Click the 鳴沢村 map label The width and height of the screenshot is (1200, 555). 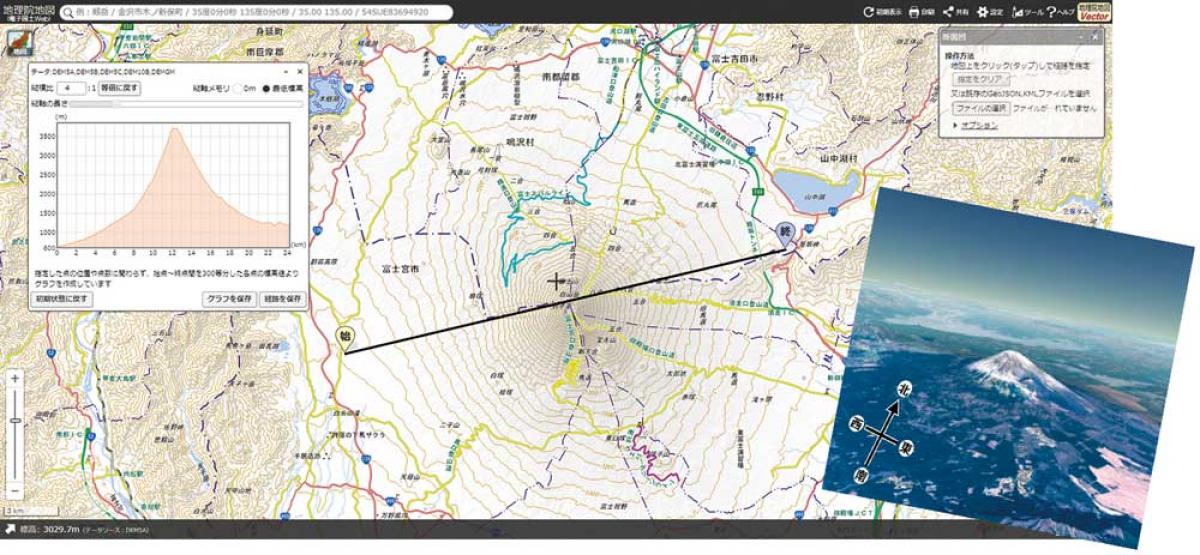522,143
